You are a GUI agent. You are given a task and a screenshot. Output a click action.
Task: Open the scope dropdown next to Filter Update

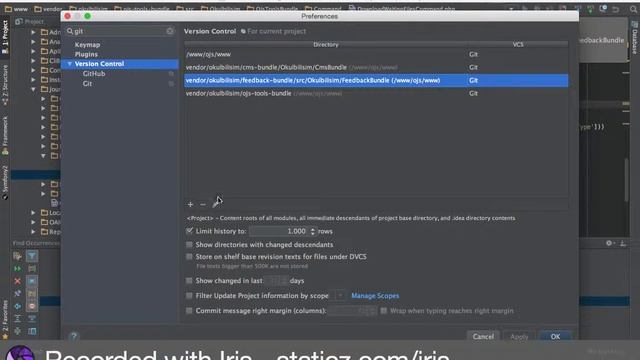[x=340, y=296]
